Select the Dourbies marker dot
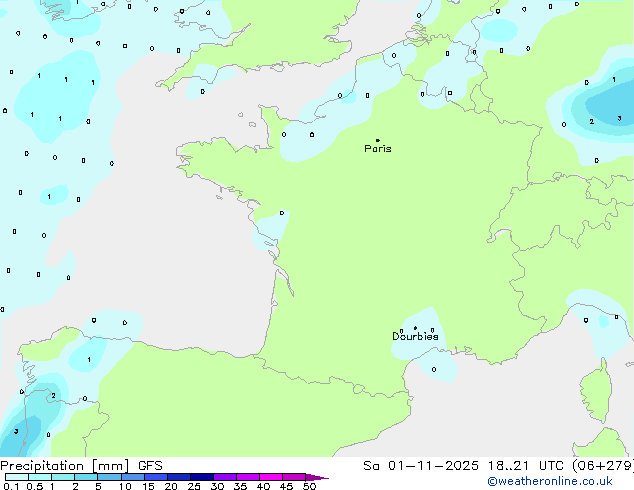The width and height of the screenshot is (634, 490). (415, 328)
